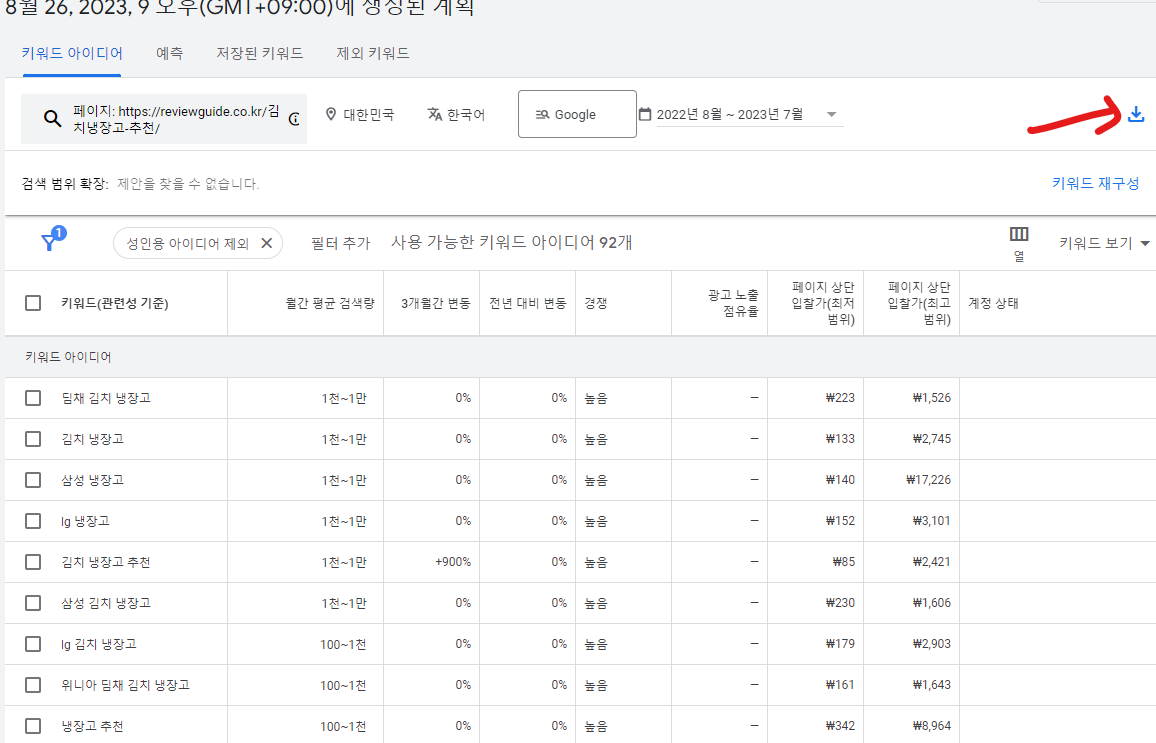Click the columns (열) icon

1019,235
